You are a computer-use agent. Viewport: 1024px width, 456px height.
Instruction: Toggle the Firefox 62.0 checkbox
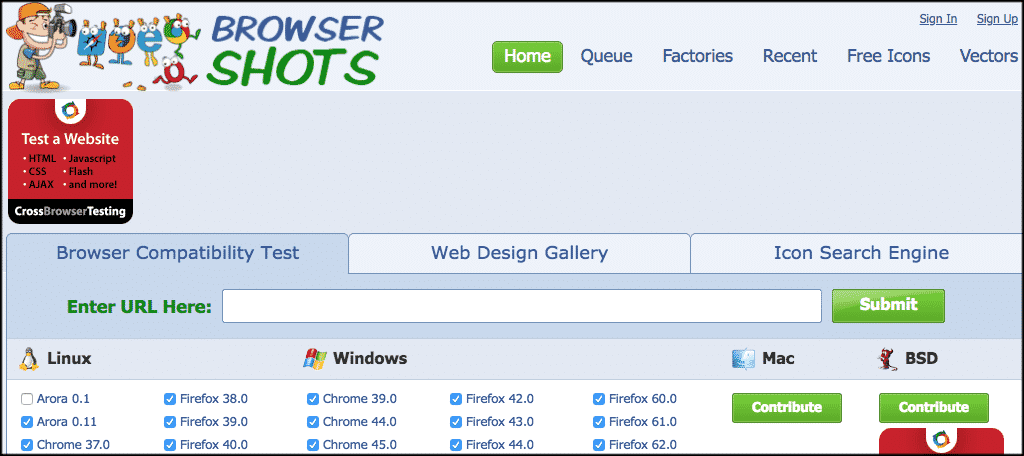[x=599, y=445]
